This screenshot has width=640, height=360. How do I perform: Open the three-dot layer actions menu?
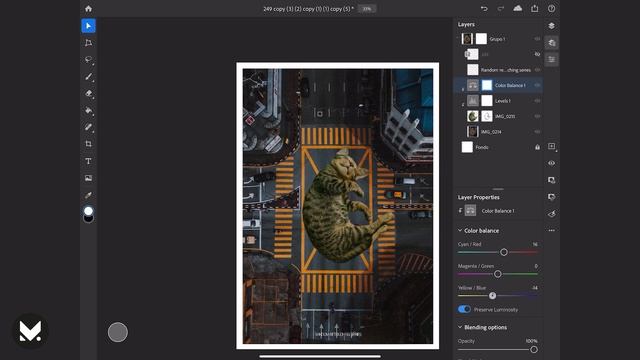click(x=551, y=230)
